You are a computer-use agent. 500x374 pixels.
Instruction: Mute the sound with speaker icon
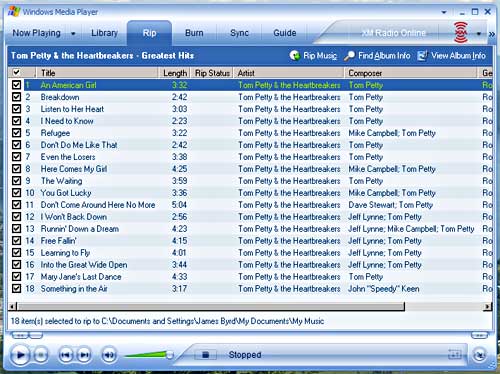(x=109, y=355)
